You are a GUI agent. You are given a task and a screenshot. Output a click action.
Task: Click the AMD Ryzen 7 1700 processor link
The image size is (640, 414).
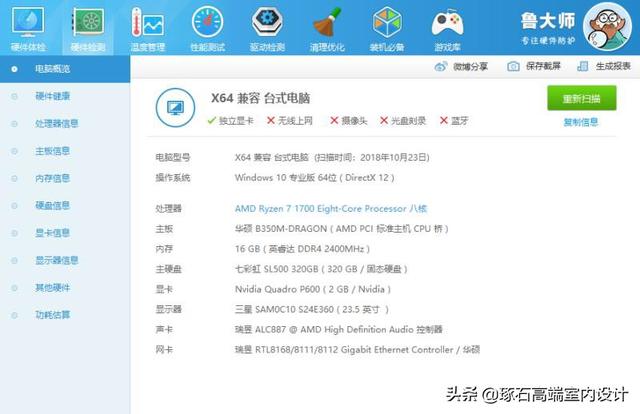[330, 208]
